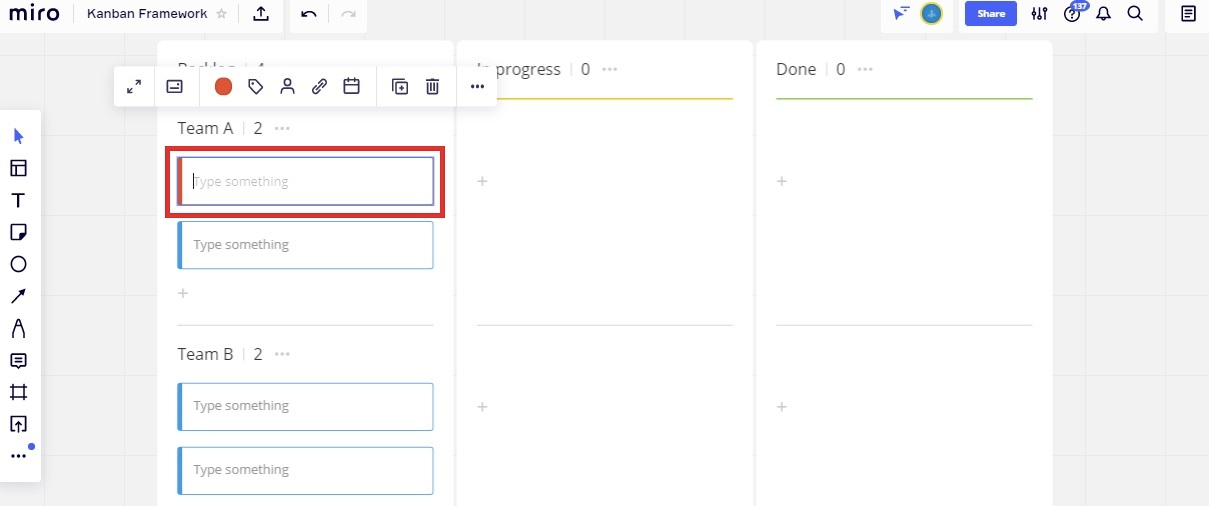Image resolution: width=1209 pixels, height=506 pixels.
Task: Open the Upload tool
Action: [x=18, y=424]
